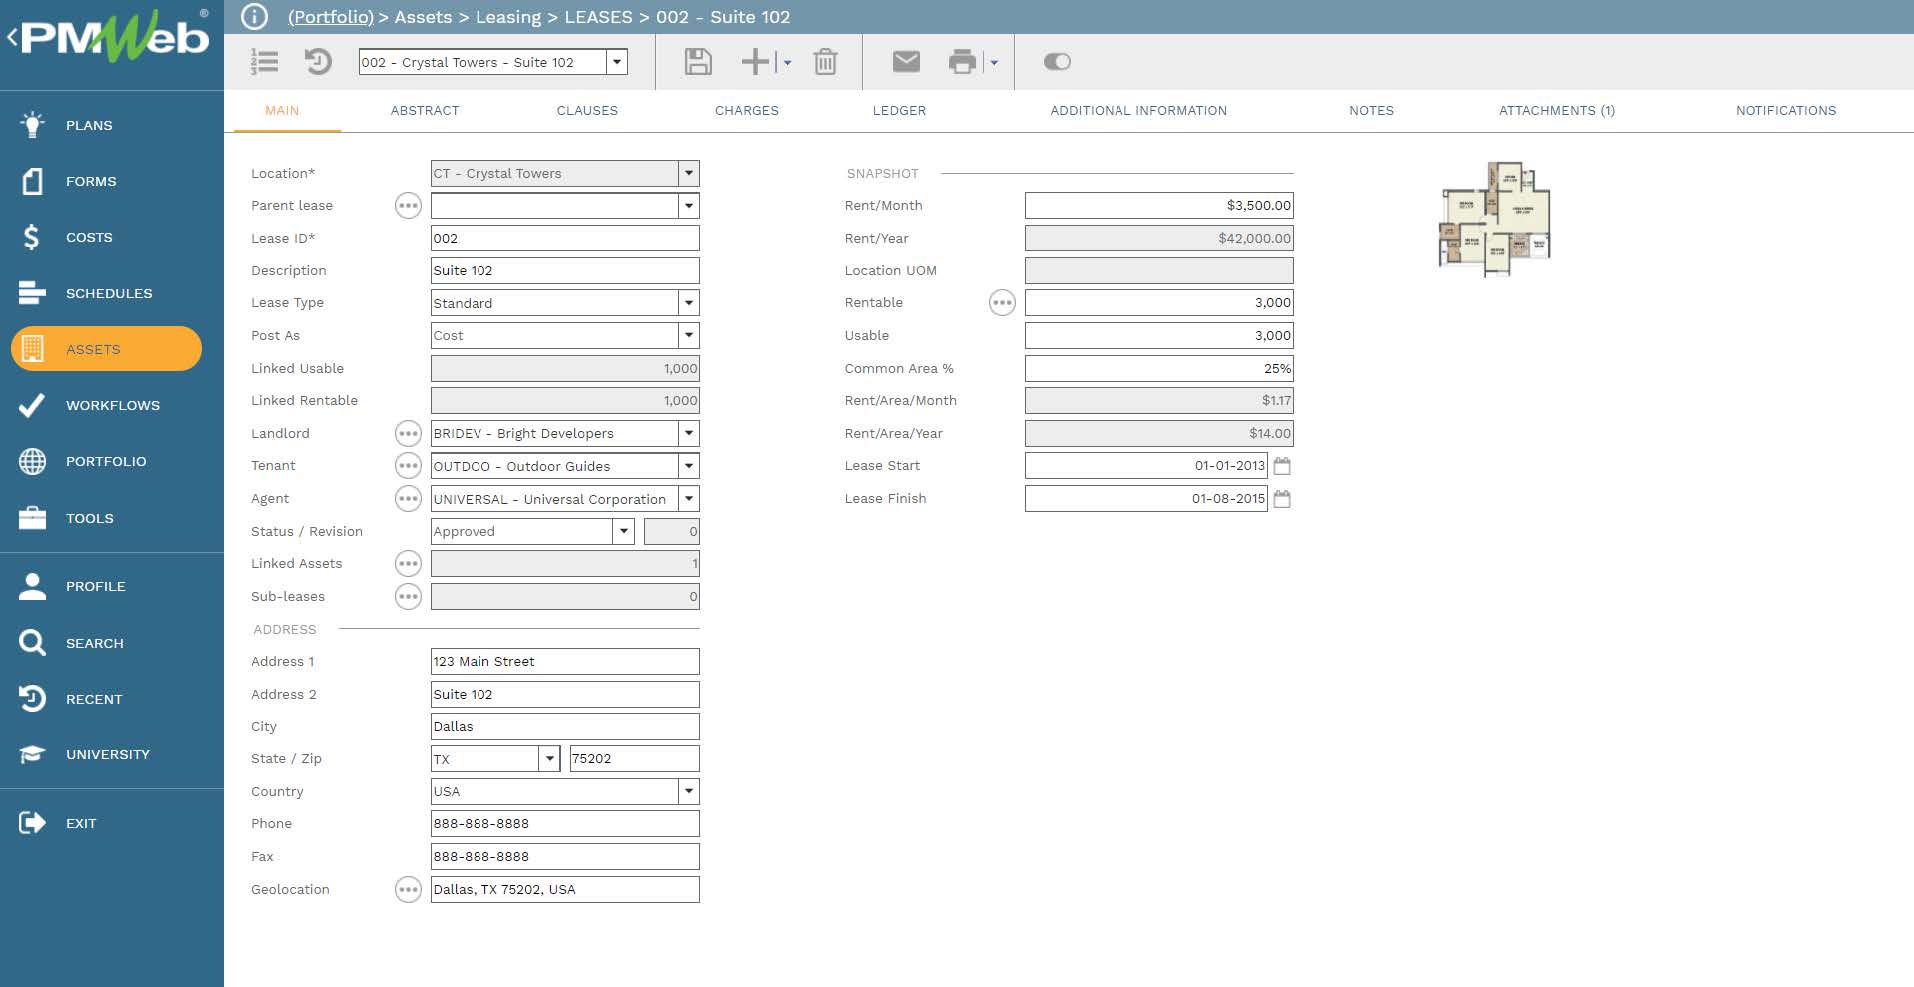
Task: Delete the record with the trash icon
Action: [x=825, y=62]
